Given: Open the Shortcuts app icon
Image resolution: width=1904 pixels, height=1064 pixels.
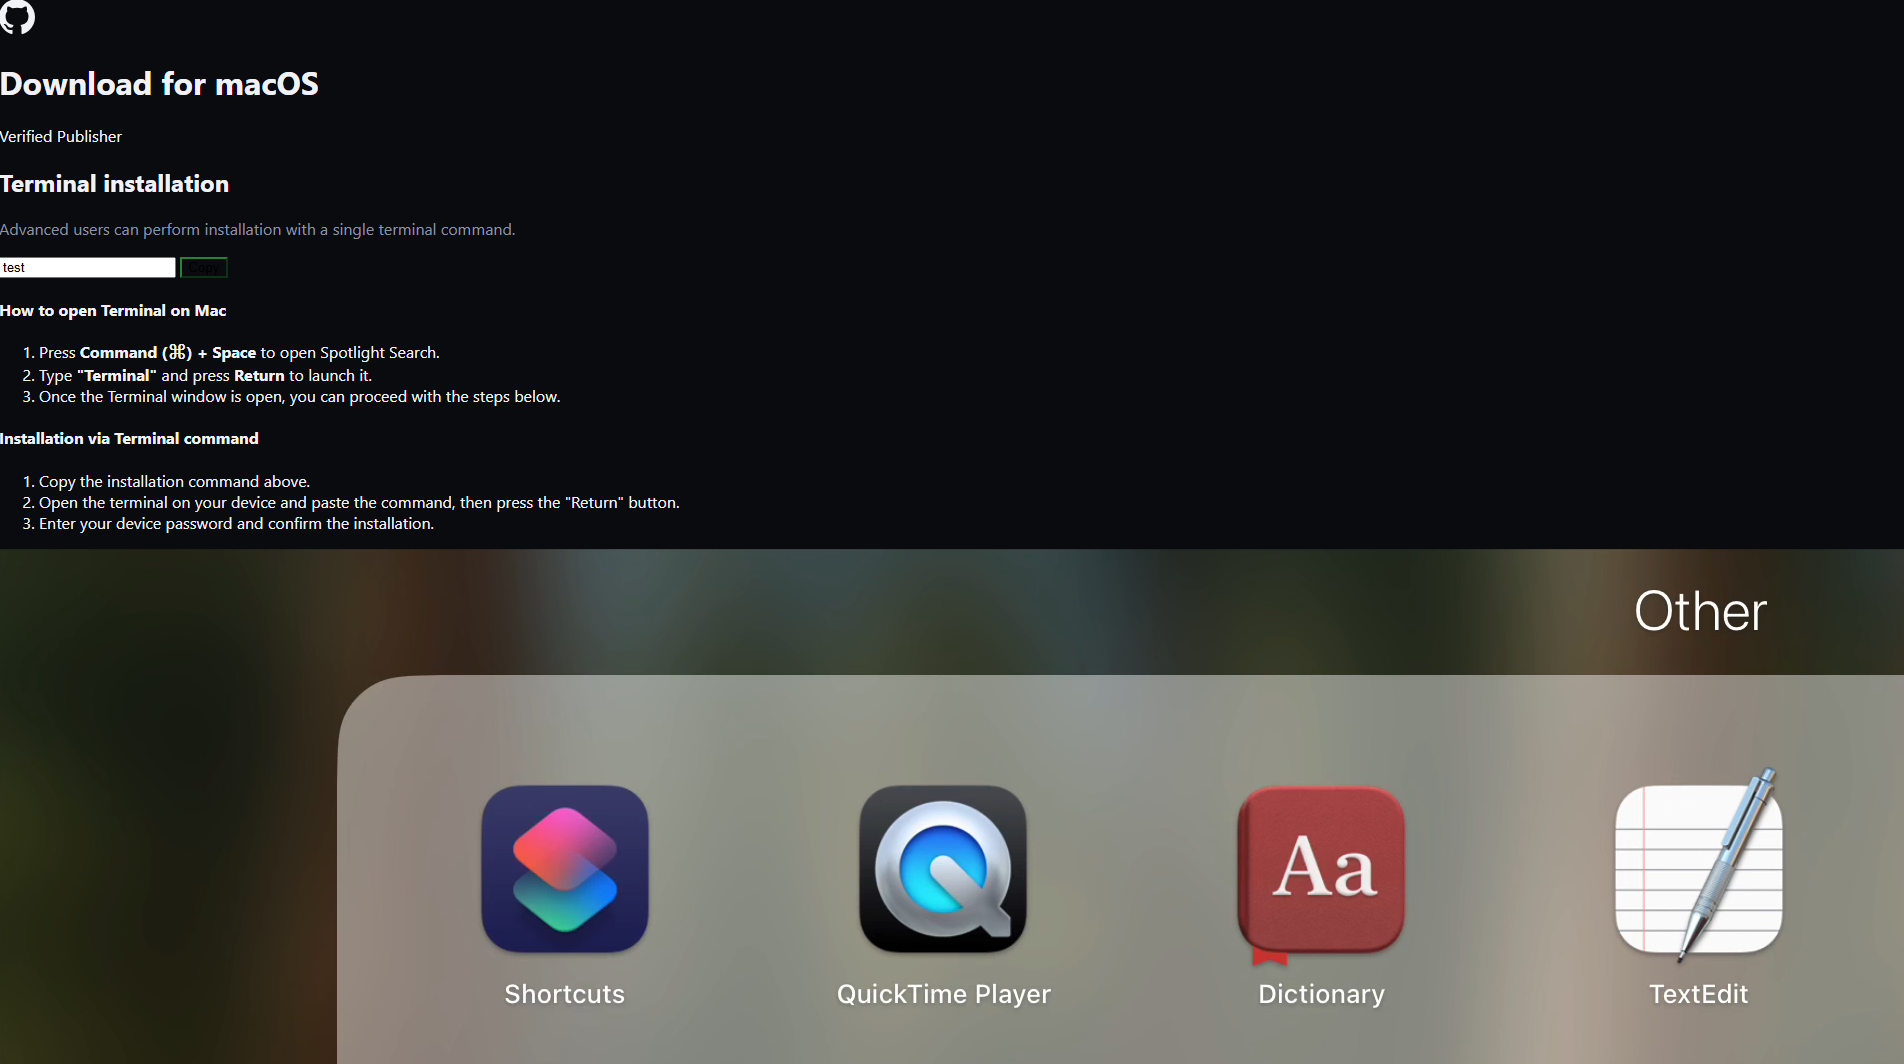Looking at the screenshot, I should [565, 868].
